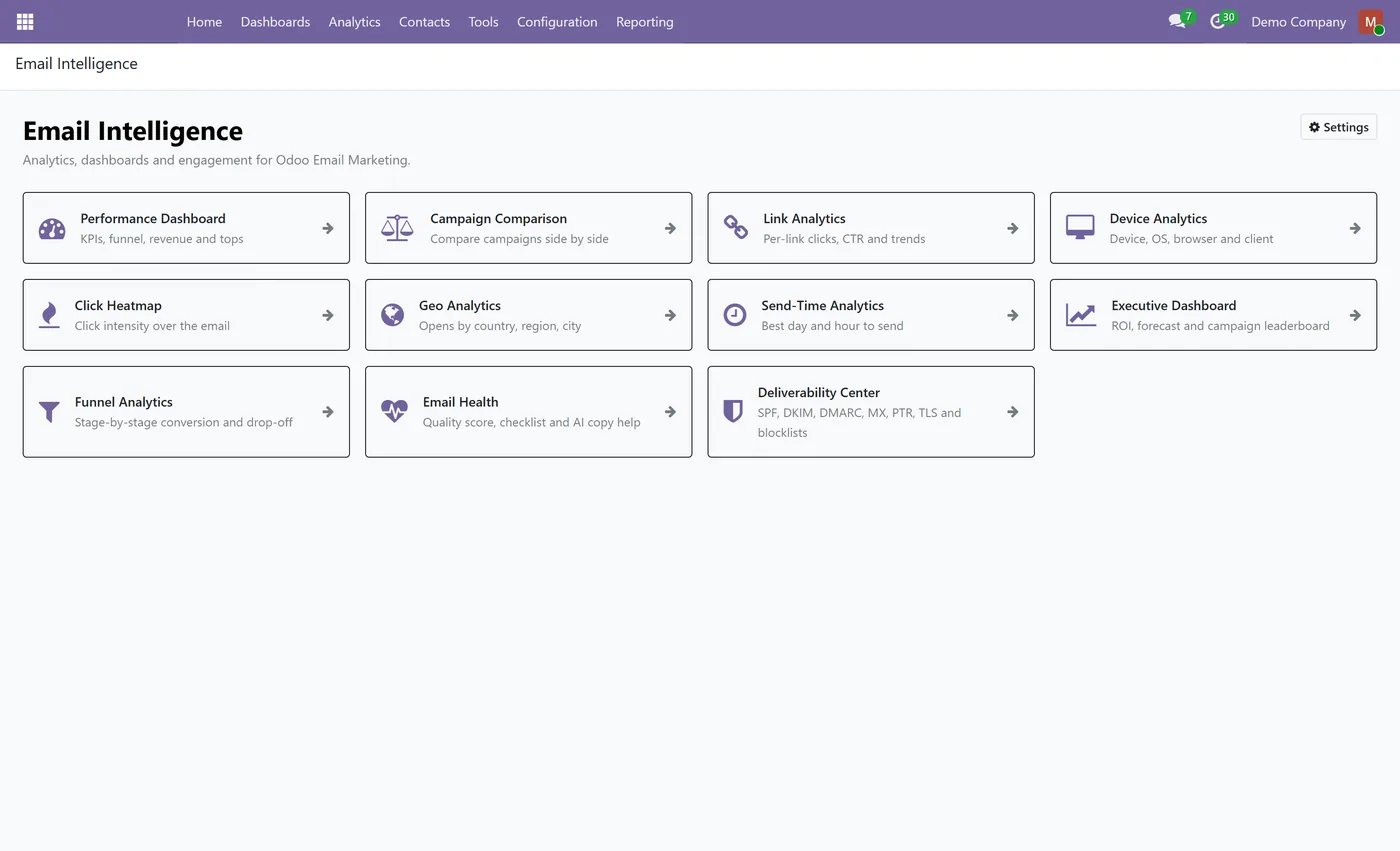Click the arrow on Geo Analytics card

click(670, 315)
